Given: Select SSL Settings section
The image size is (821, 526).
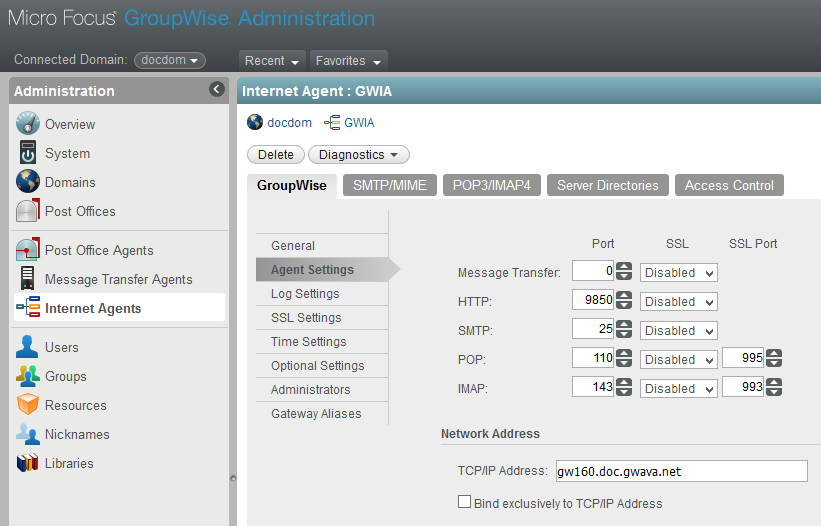Looking at the screenshot, I should (x=321, y=318).
